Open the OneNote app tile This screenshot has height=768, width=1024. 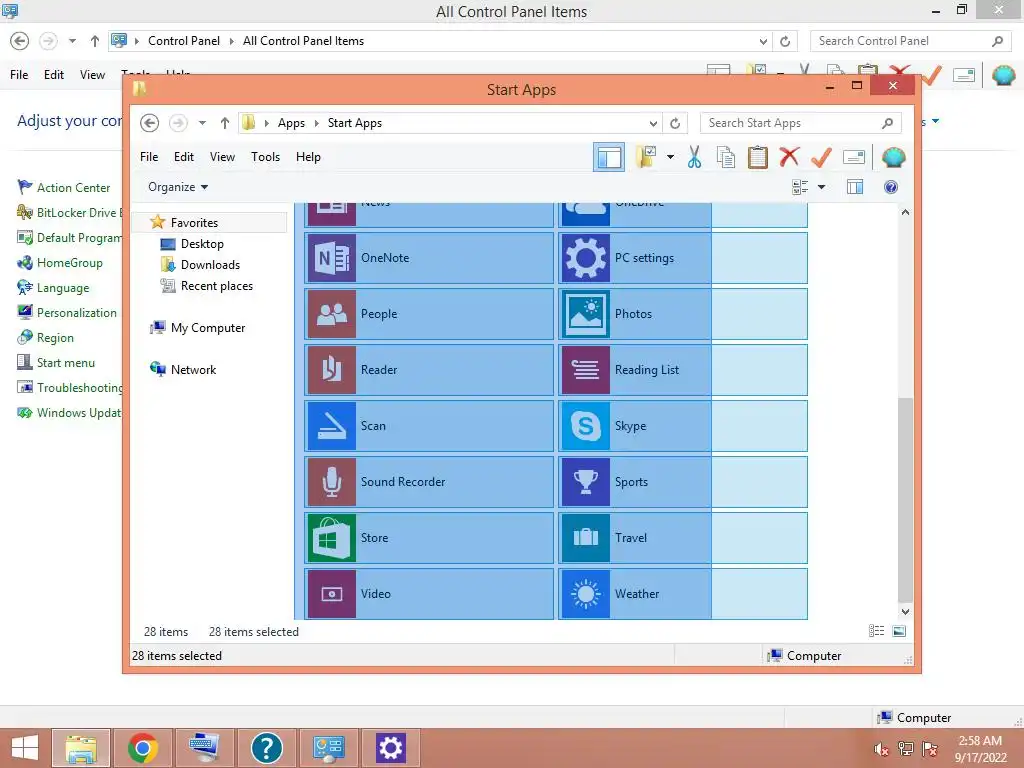pyautogui.click(x=428, y=258)
